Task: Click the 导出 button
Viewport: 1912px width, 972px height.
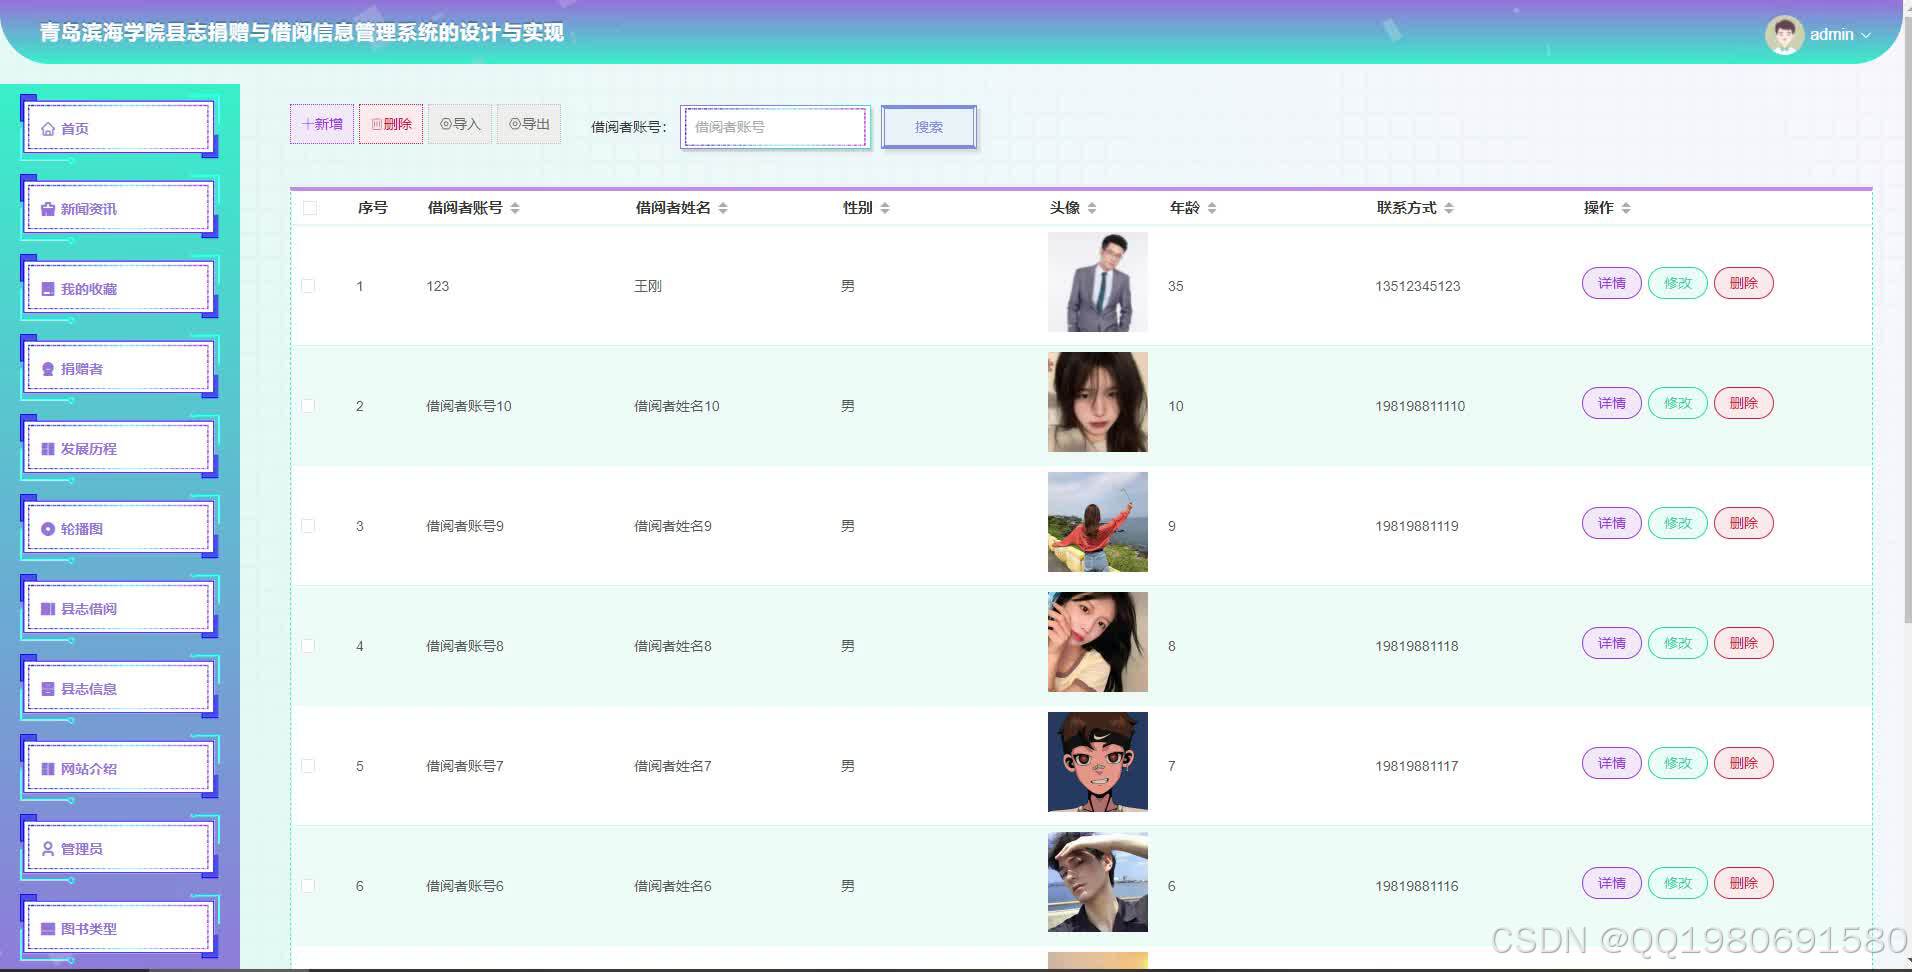Action: [529, 124]
